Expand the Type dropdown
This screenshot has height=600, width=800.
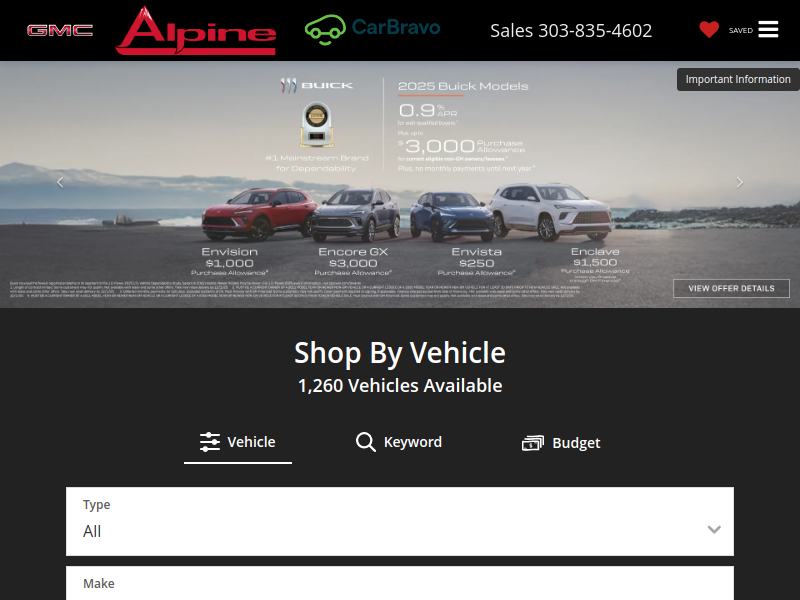click(x=400, y=521)
